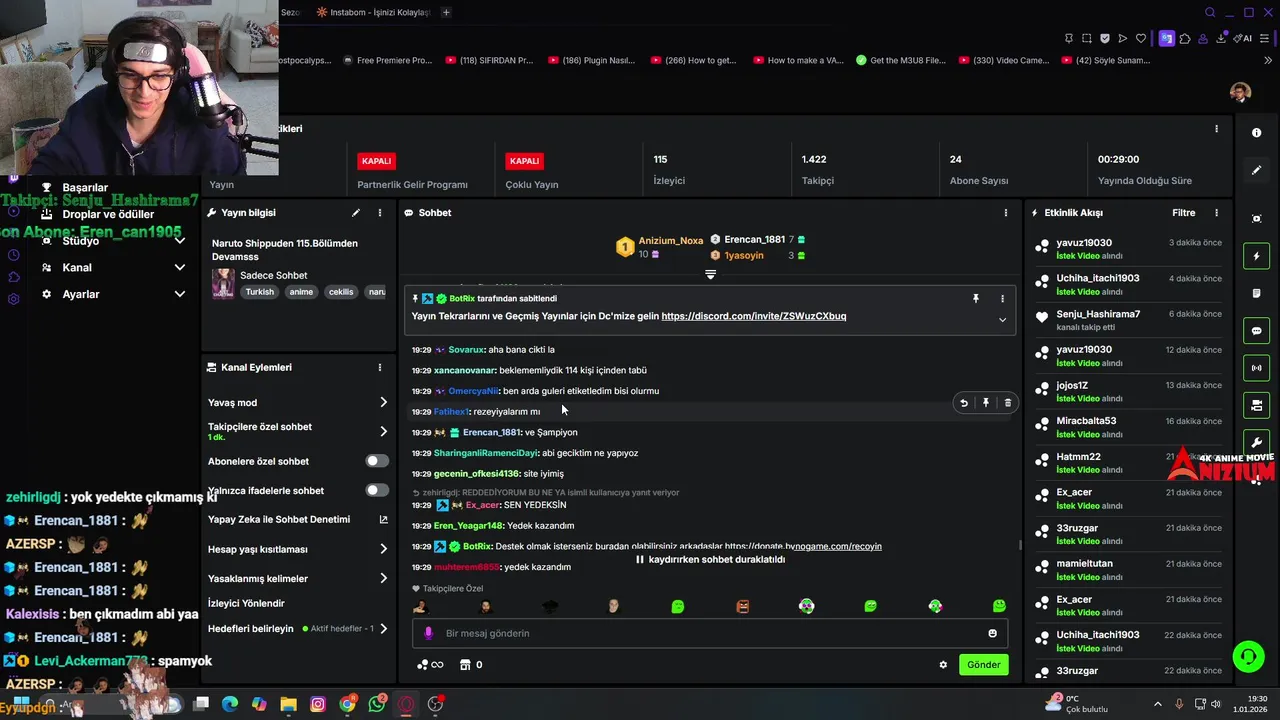Click İzleyici Yönlendir action

(x=246, y=604)
